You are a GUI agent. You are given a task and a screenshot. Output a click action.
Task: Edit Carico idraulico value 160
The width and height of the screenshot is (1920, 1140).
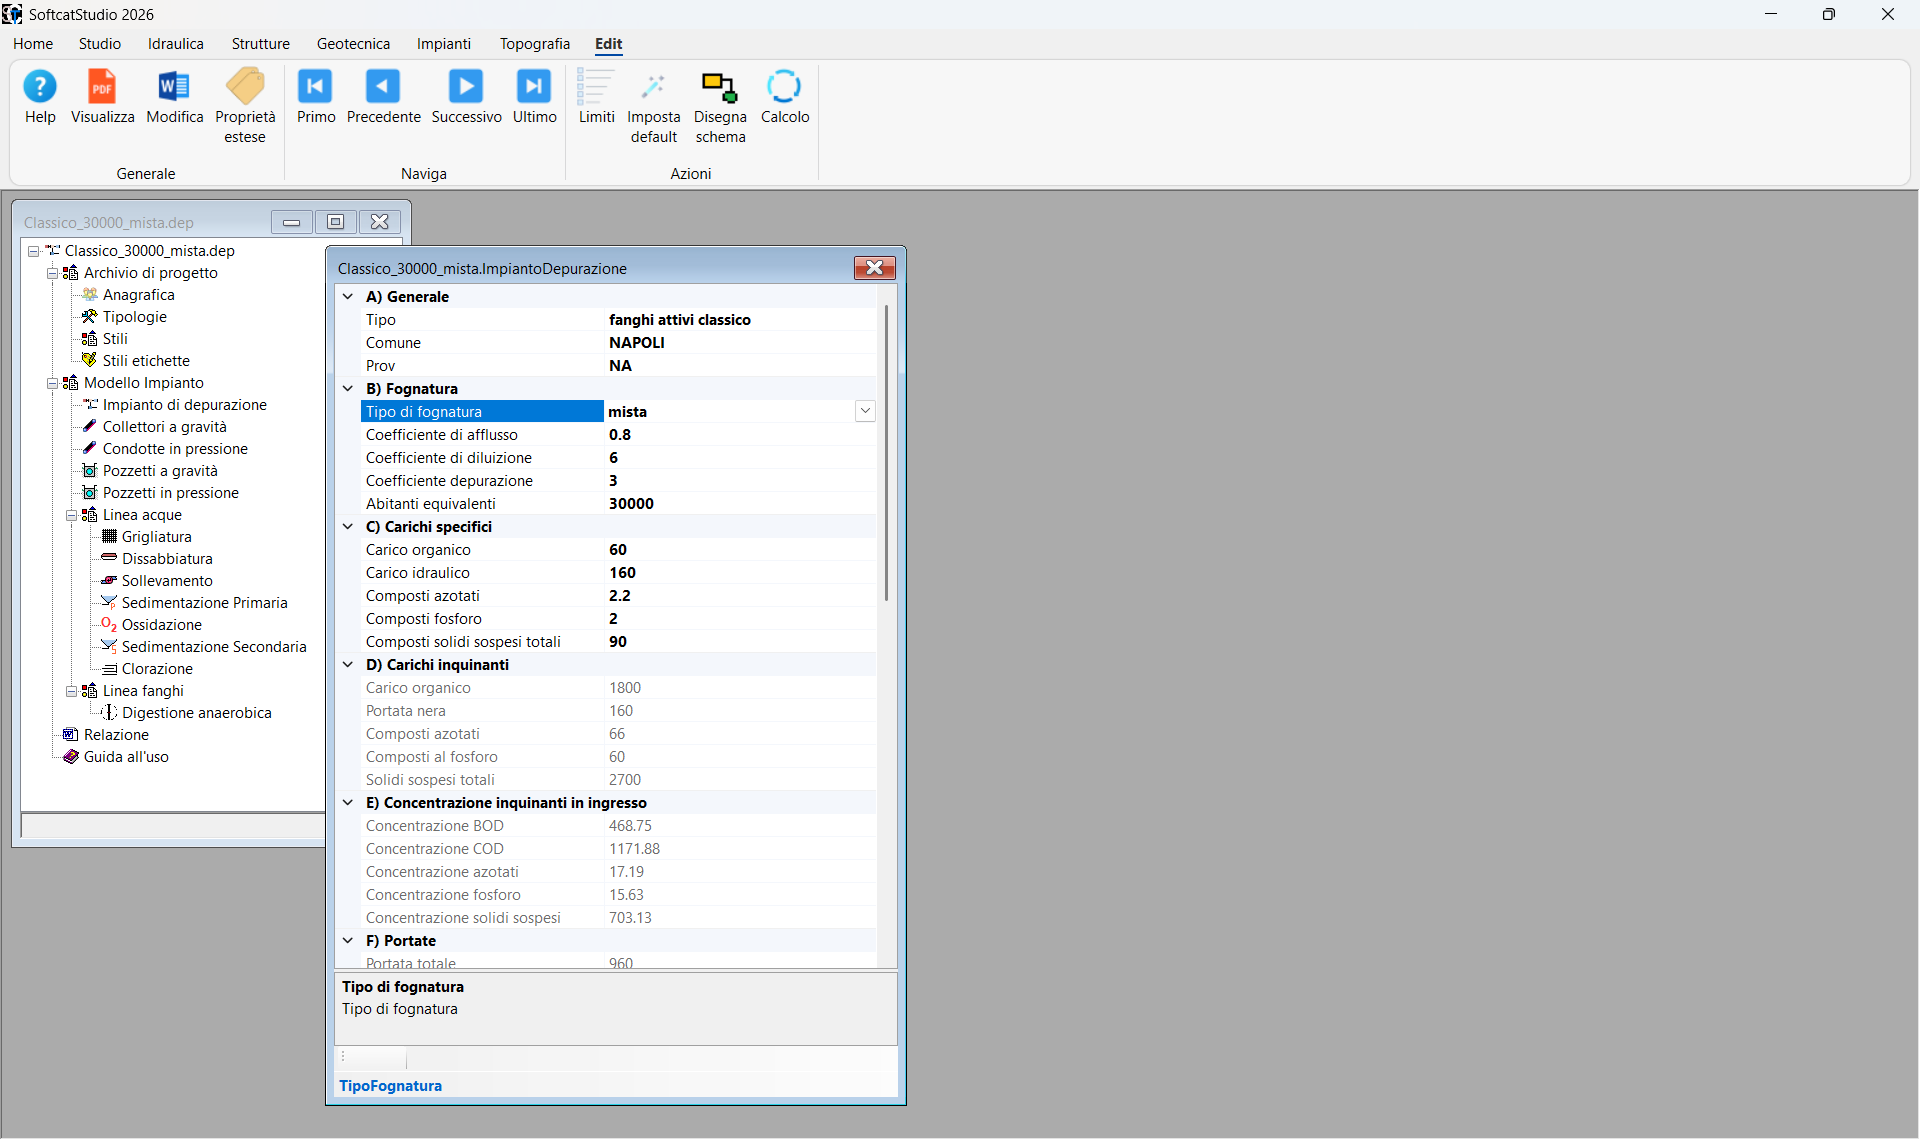tap(740, 573)
